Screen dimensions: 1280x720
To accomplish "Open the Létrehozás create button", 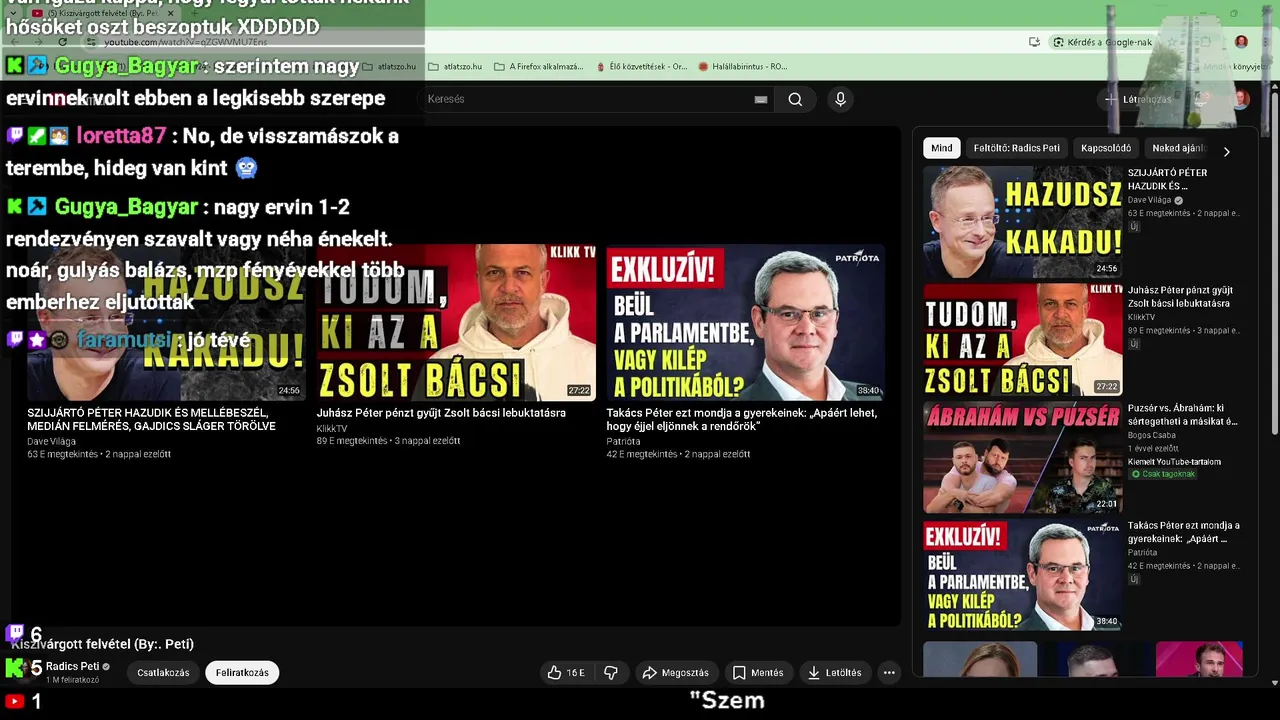I will coord(1138,99).
